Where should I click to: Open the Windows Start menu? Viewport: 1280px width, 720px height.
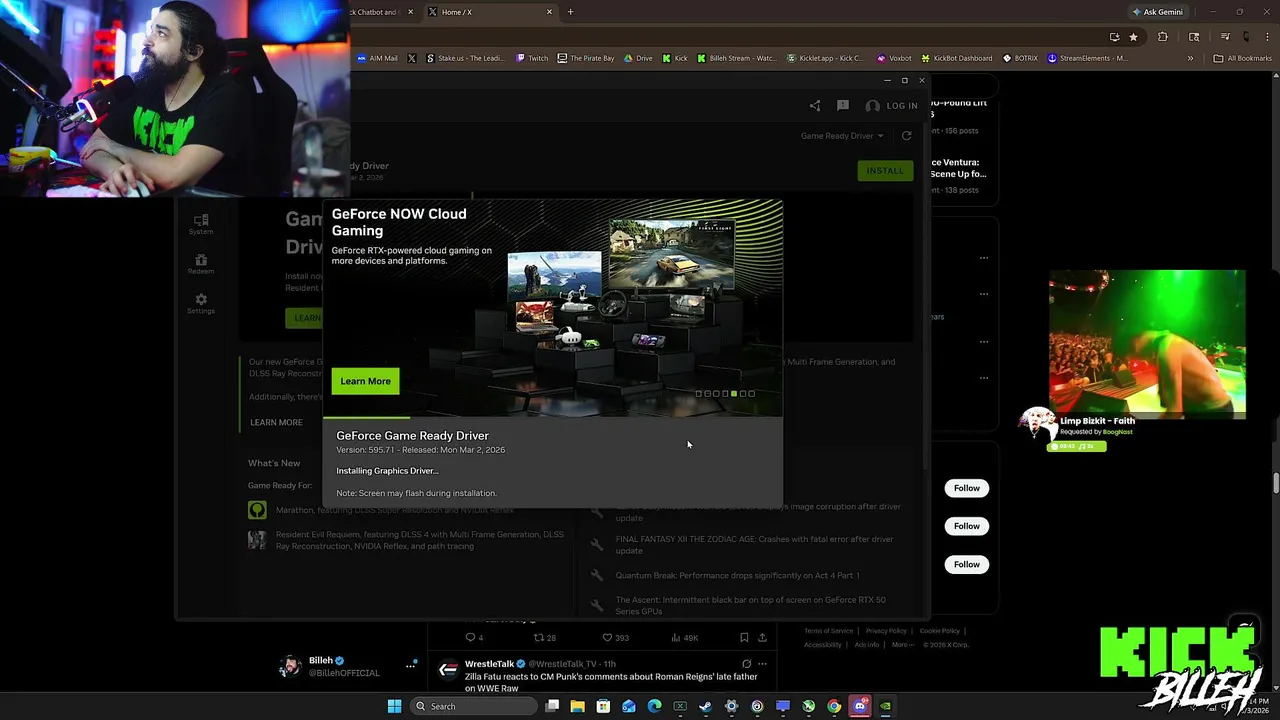point(394,707)
